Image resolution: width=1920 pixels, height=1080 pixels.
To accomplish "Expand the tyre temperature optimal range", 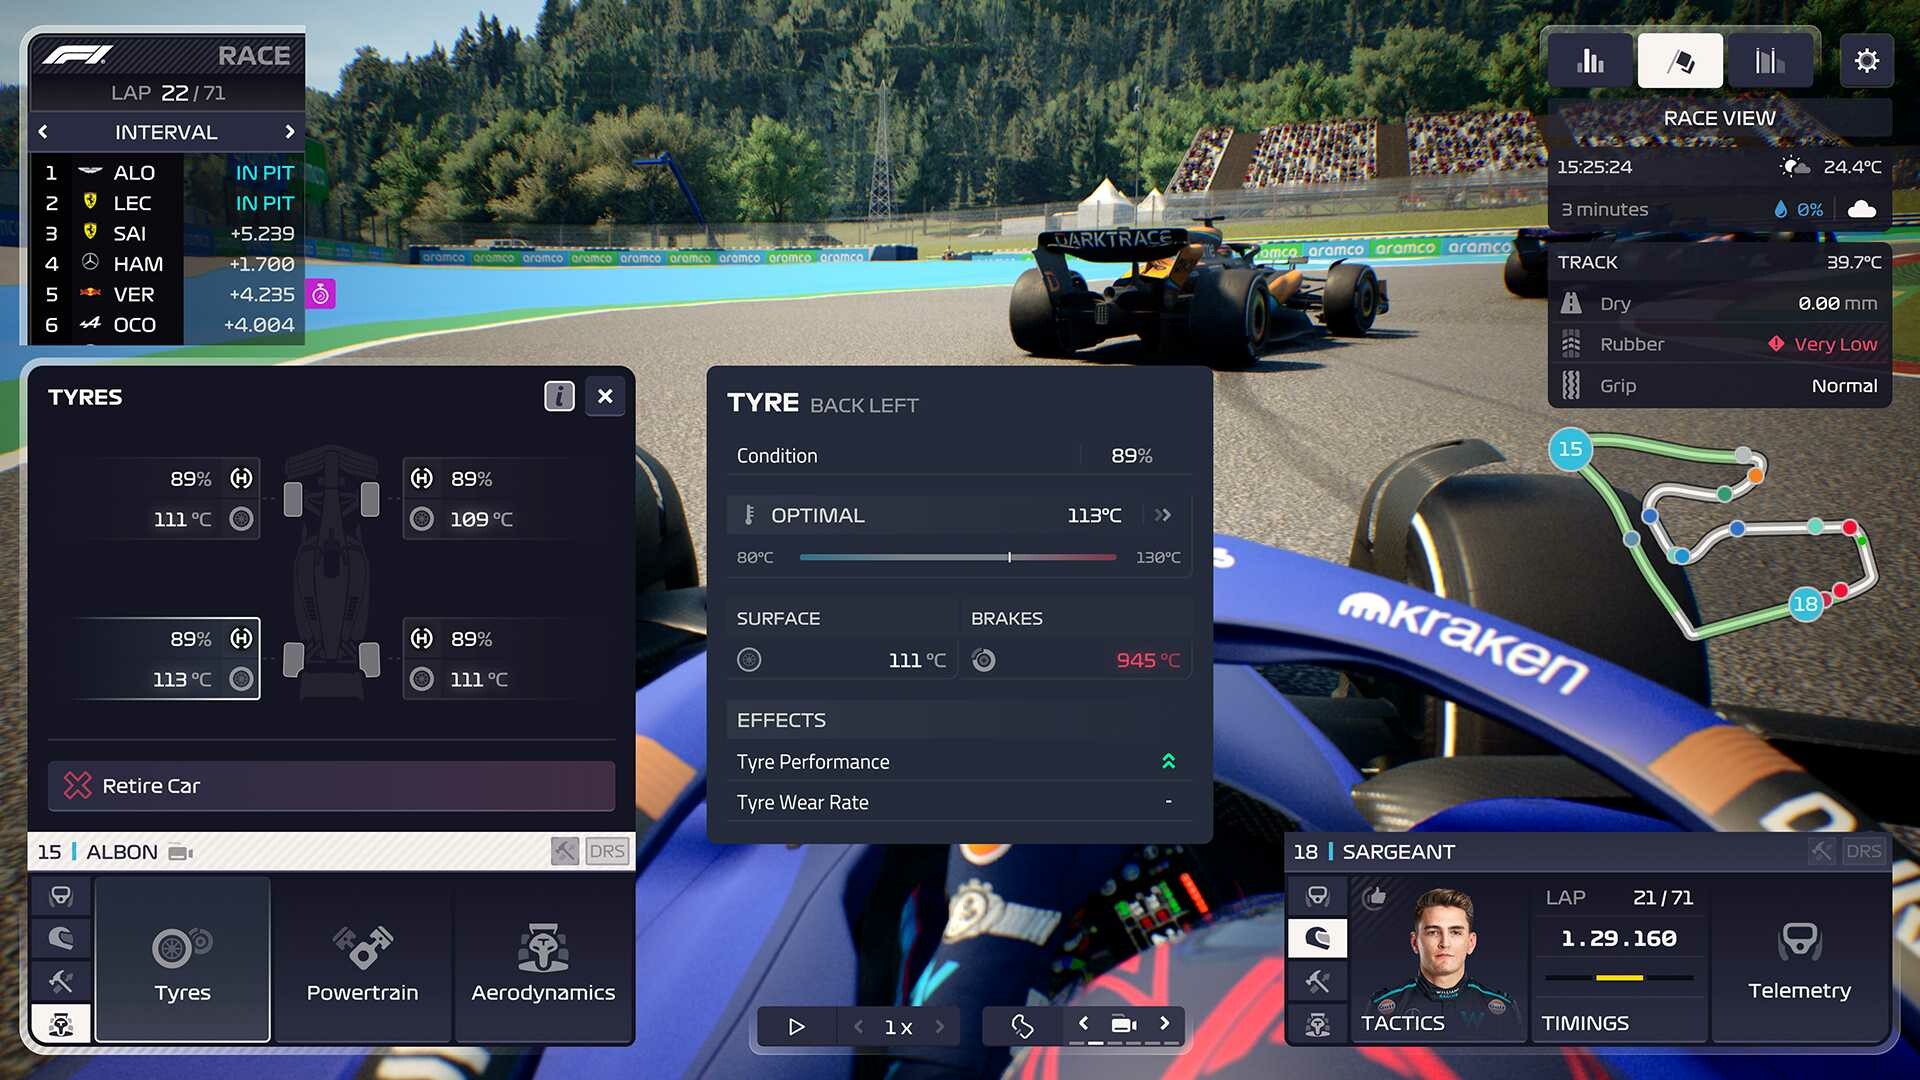I will [x=1162, y=514].
